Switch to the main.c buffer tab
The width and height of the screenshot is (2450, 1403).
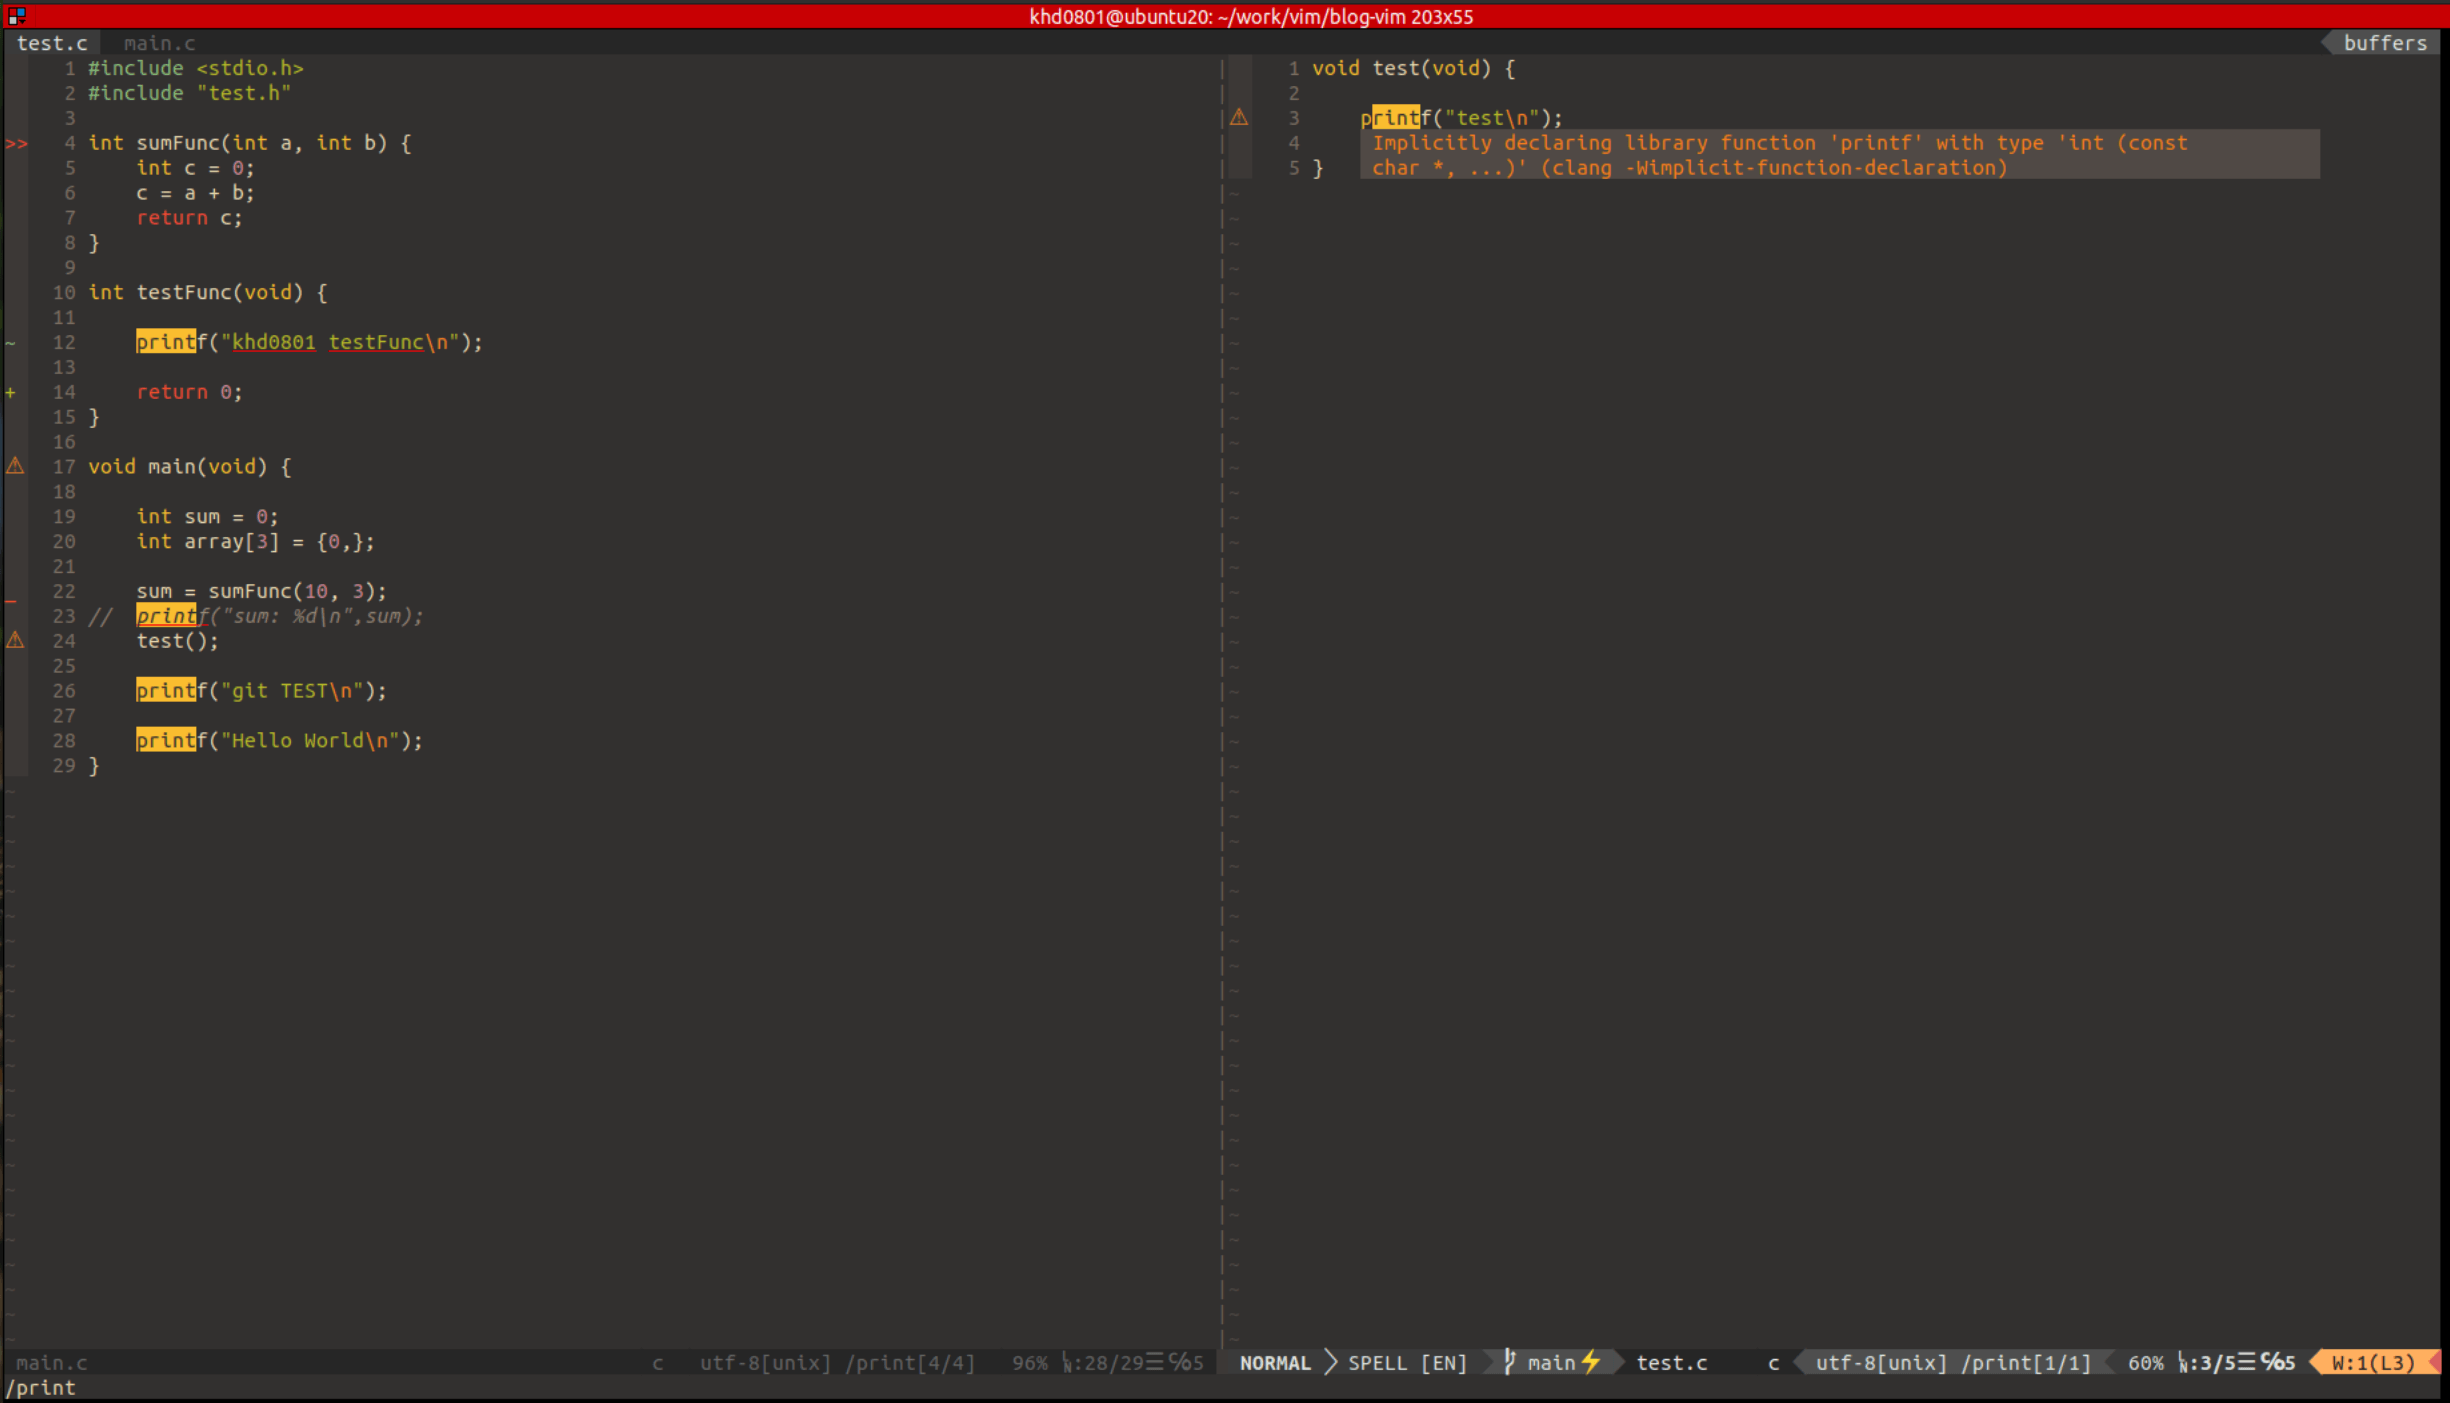point(159,43)
